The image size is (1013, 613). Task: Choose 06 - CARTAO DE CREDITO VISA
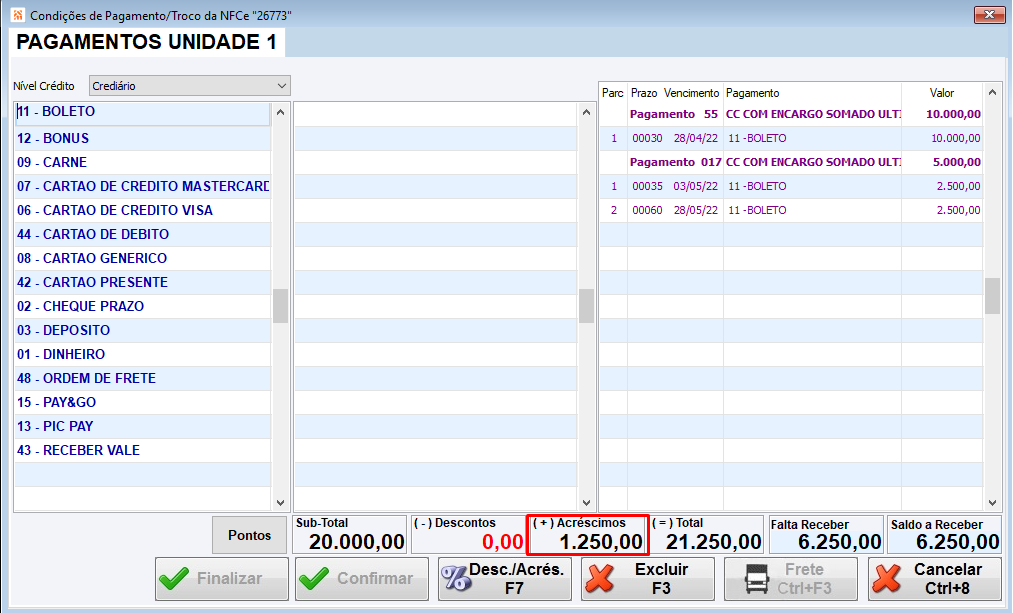pos(142,210)
